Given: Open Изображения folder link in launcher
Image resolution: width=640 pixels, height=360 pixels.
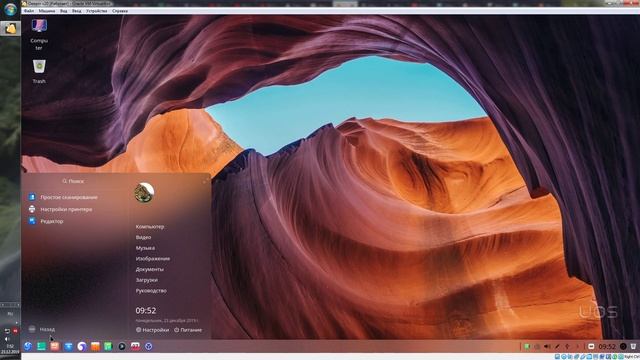Looking at the screenshot, I should coord(153,258).
